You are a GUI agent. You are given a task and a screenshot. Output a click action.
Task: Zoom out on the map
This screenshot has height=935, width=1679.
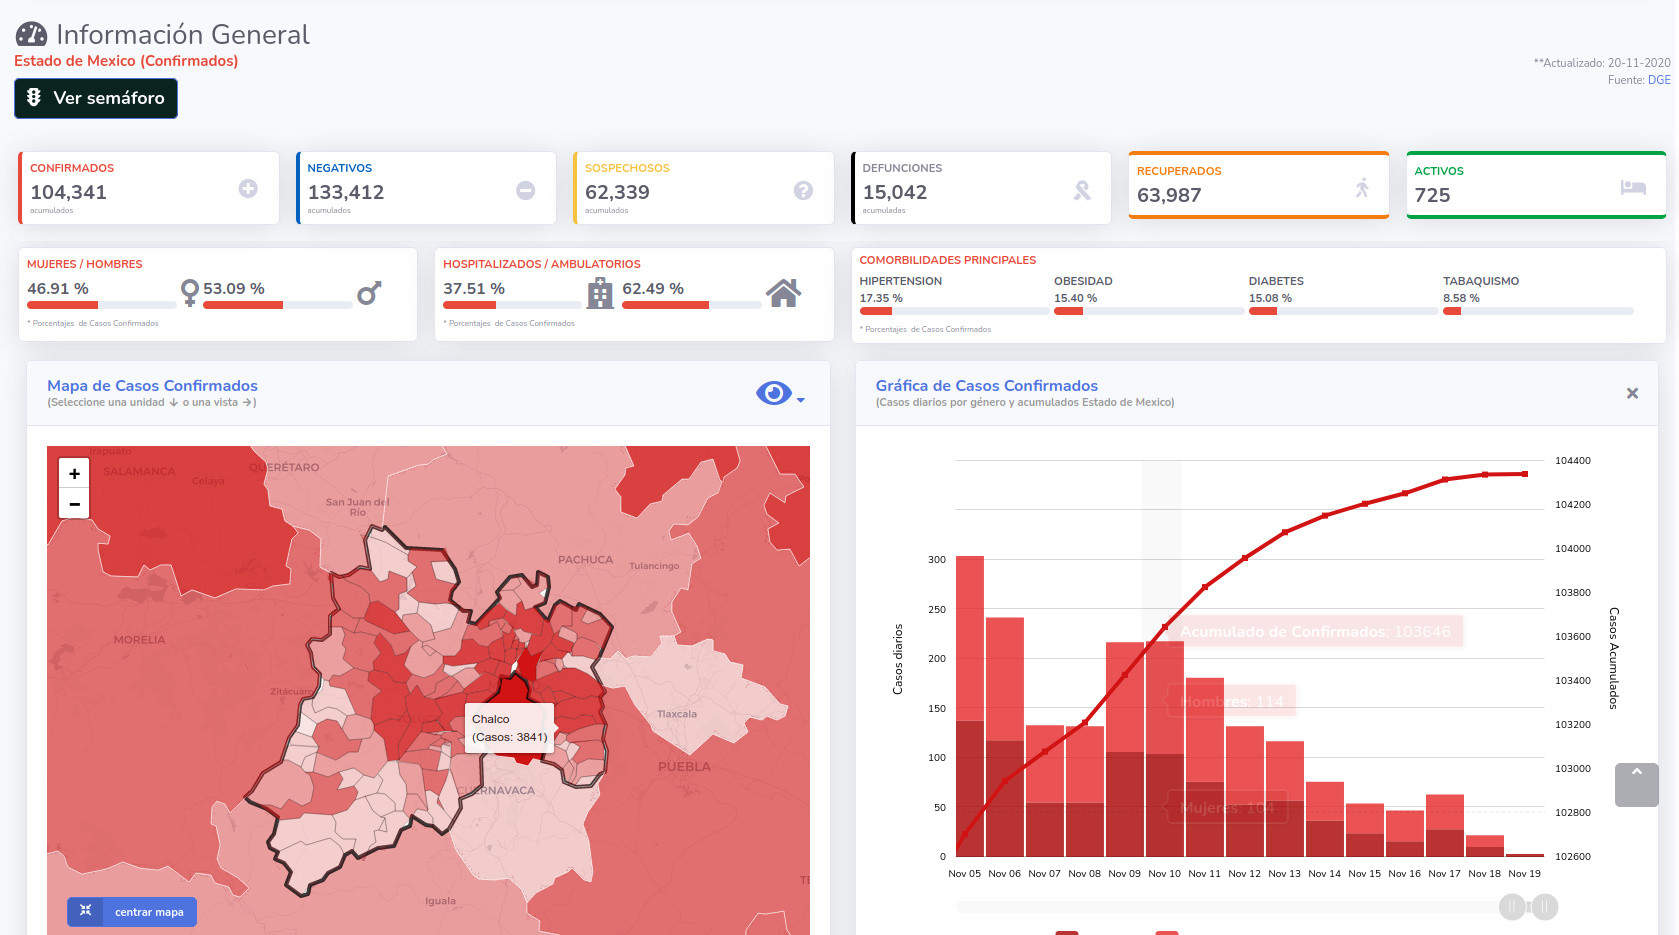pos(74,503)
